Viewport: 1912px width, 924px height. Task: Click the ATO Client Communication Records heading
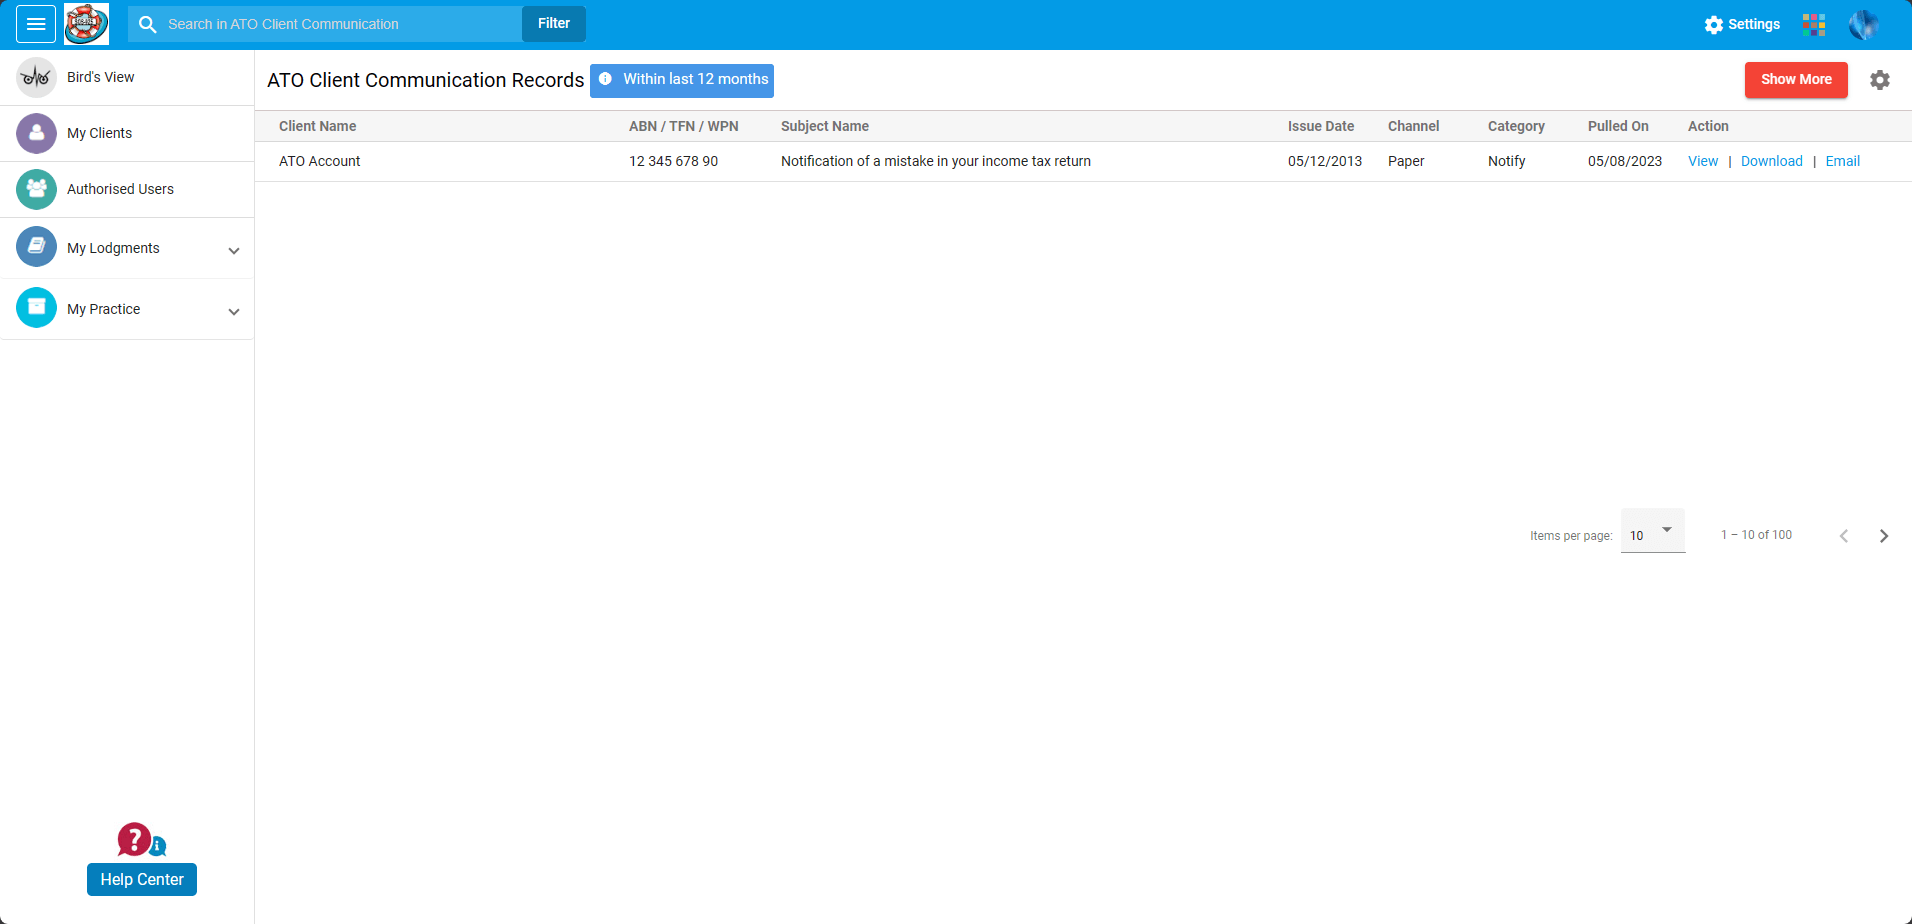tap(426, 80)
